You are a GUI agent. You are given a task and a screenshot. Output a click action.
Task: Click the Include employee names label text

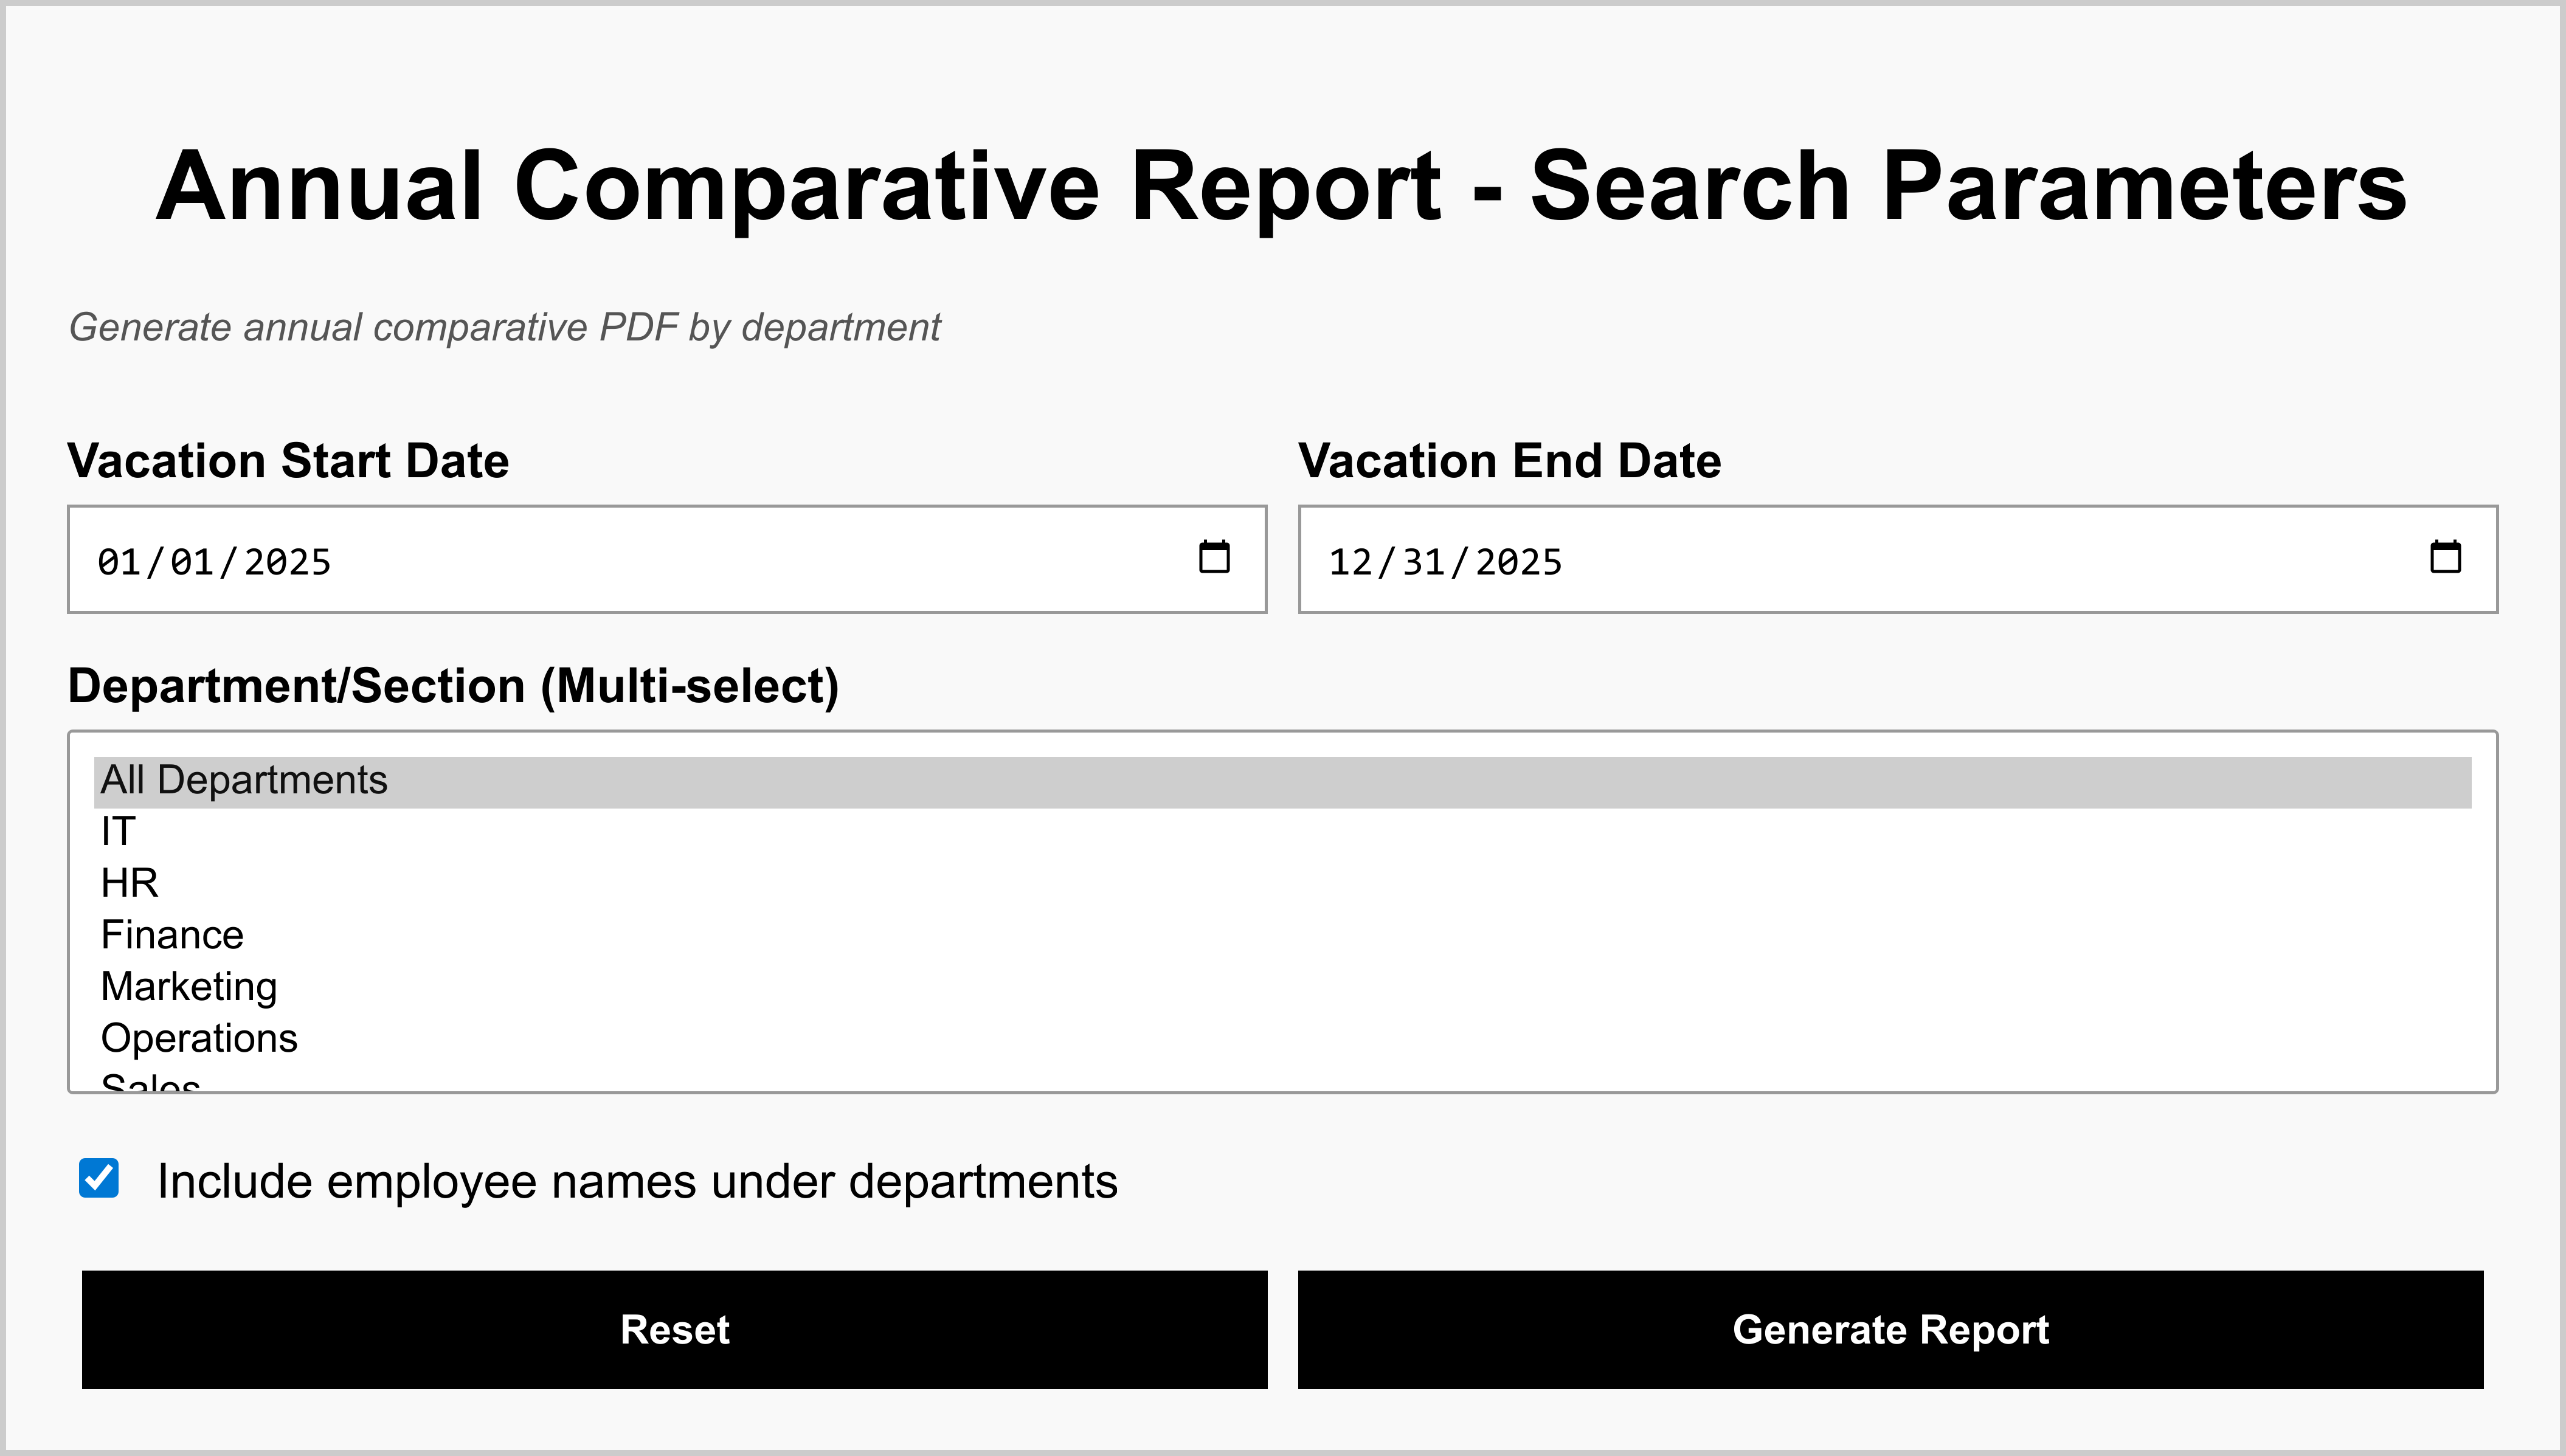point(637,1182)
